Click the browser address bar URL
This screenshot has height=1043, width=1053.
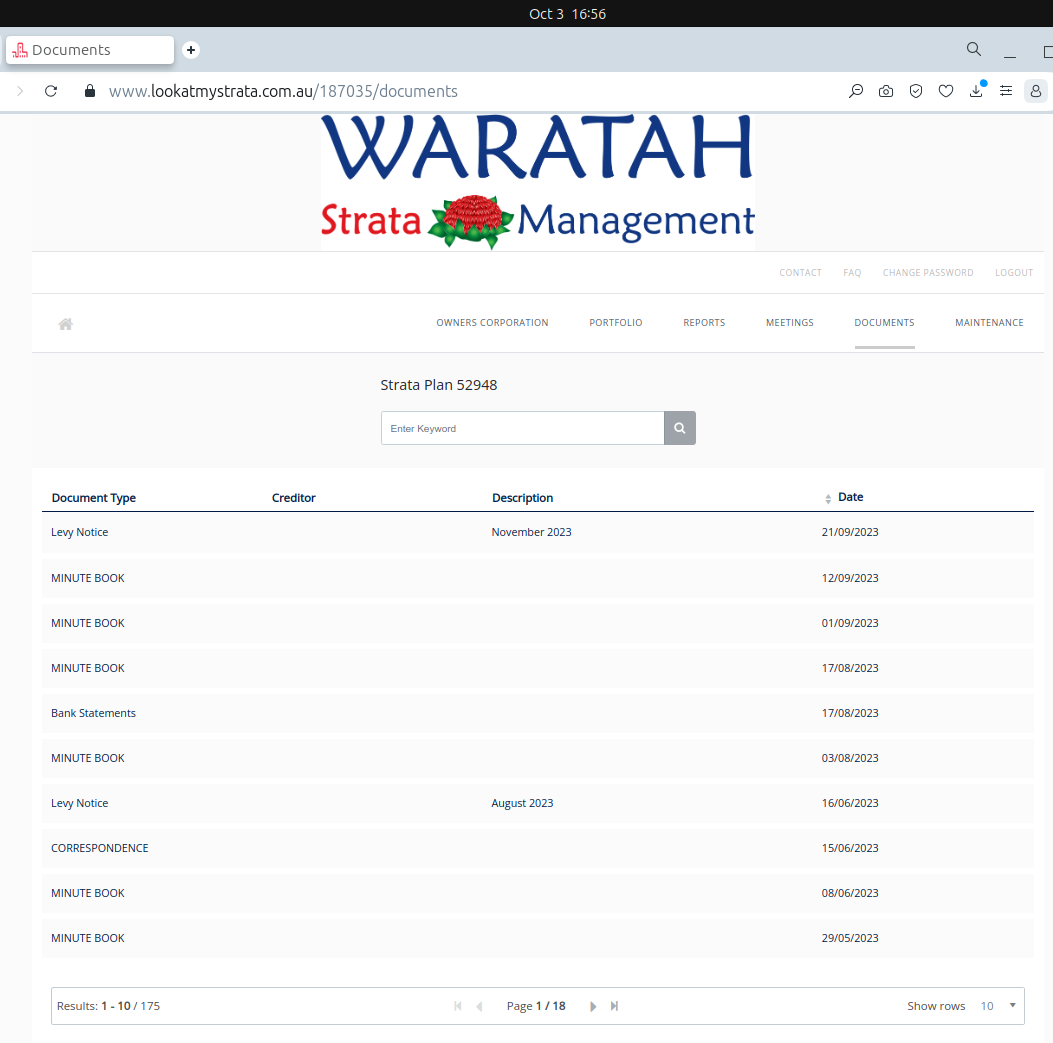point(283,91)
